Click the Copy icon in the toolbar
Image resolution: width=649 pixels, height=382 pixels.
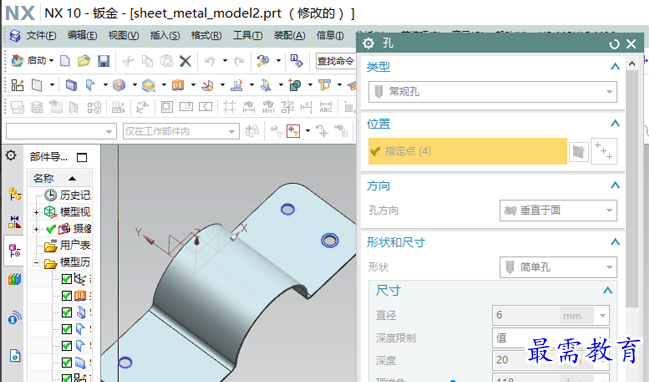[x=147, y=61]
